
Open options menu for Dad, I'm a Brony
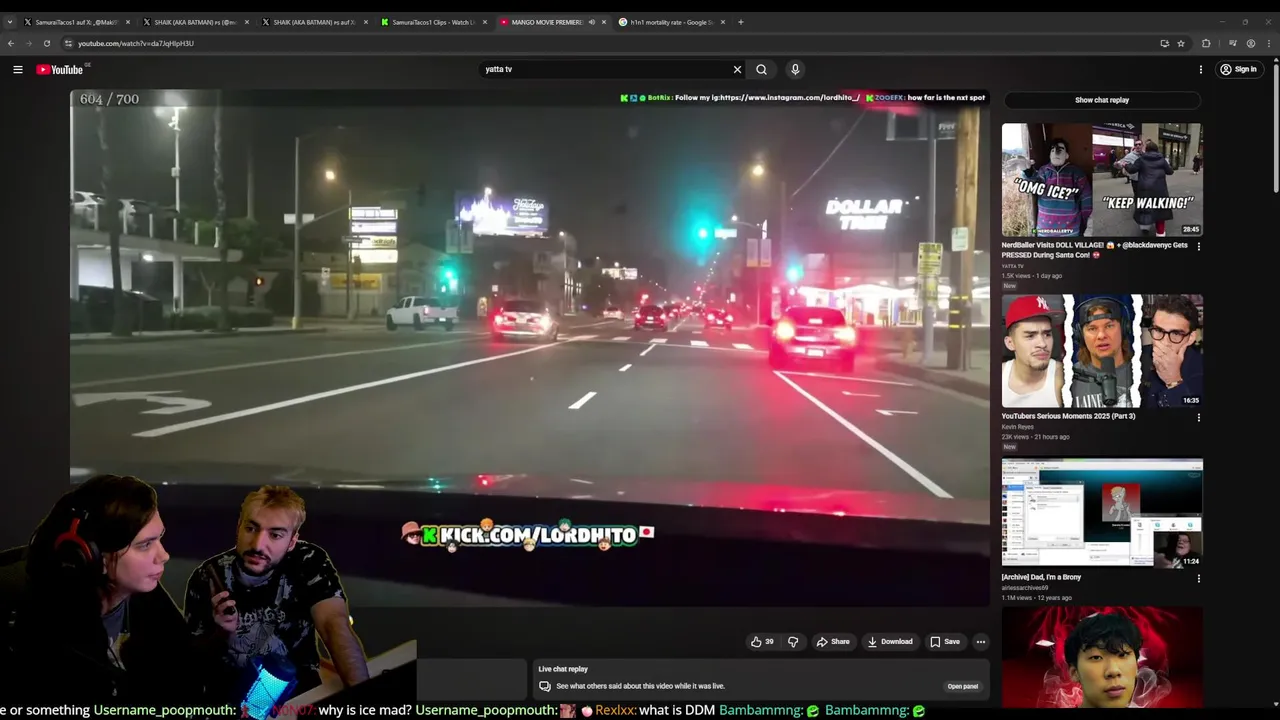pyautogui.click(x=1198, y=578)
